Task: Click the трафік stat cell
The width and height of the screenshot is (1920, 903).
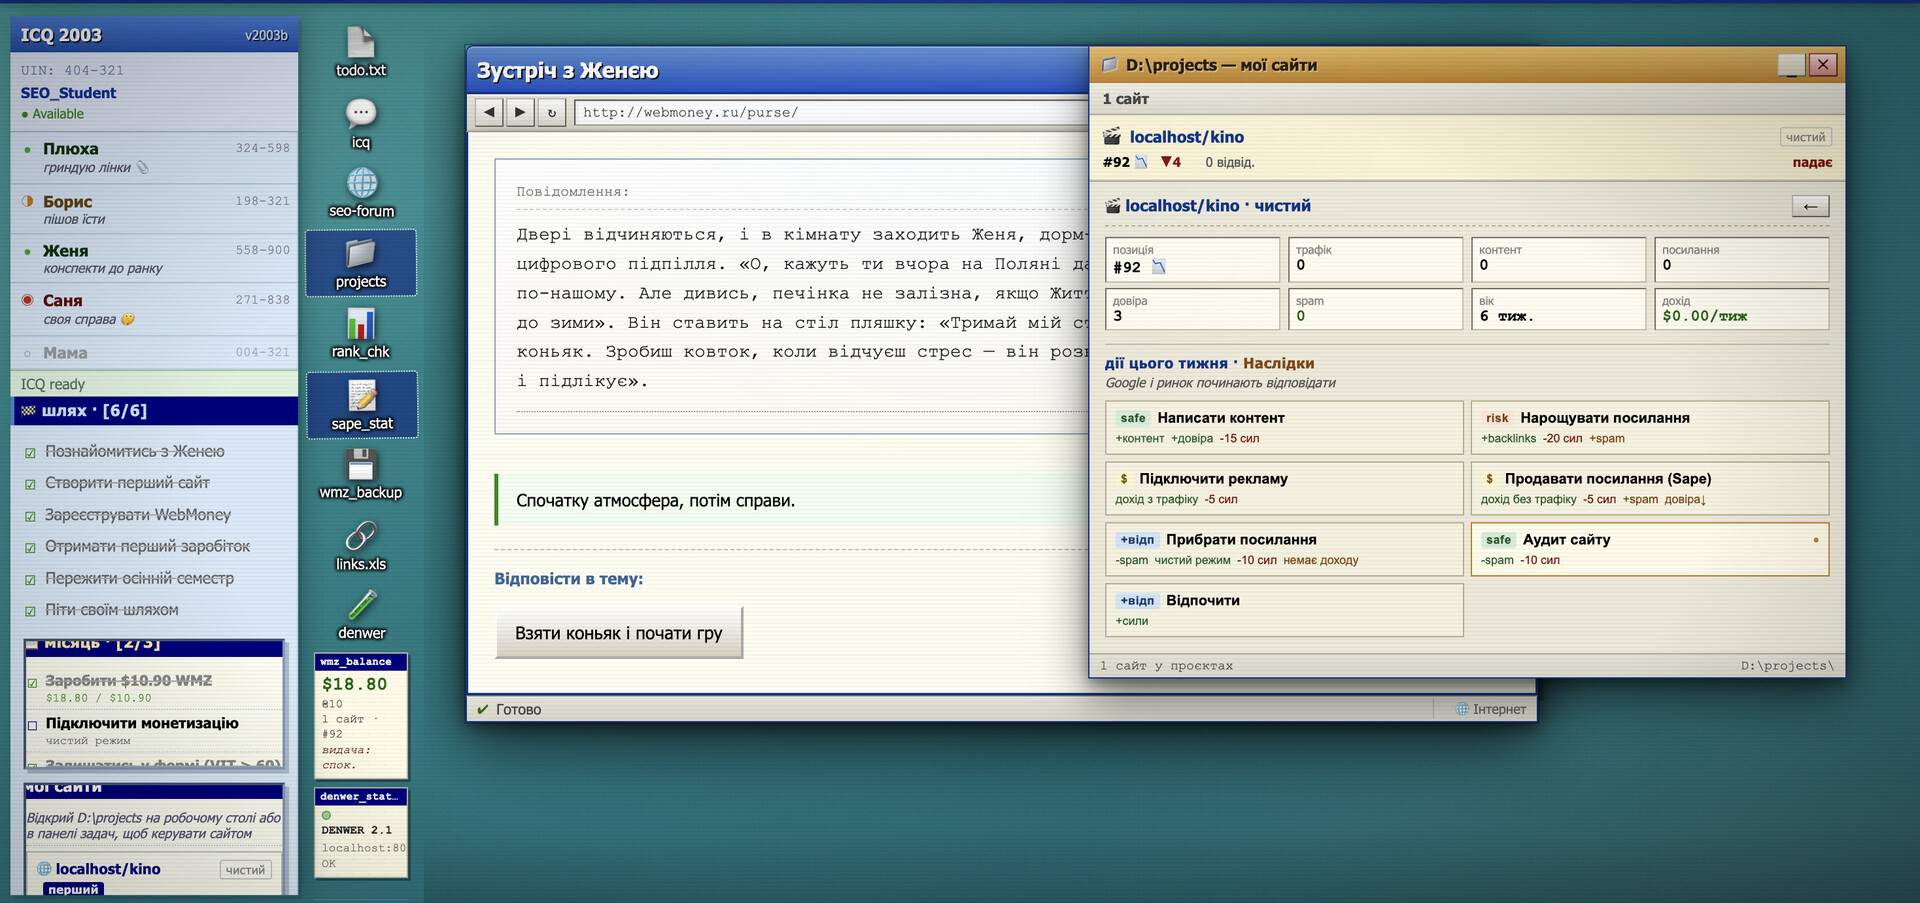Action: click(x=1375, y=259)
